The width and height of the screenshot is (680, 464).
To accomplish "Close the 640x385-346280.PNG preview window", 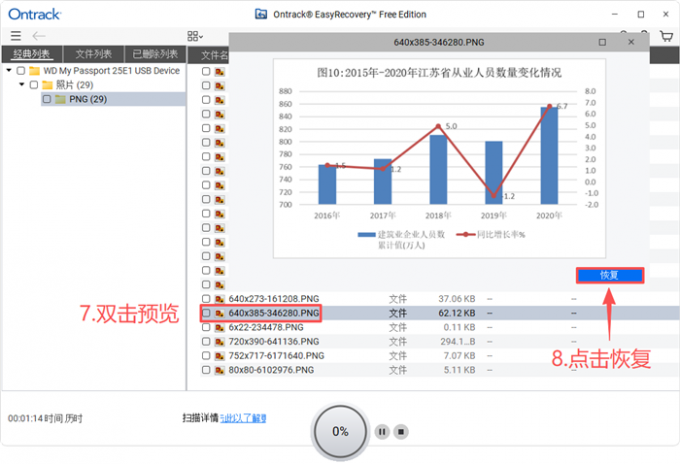I will pyautogui.click(x=631, y=42).
